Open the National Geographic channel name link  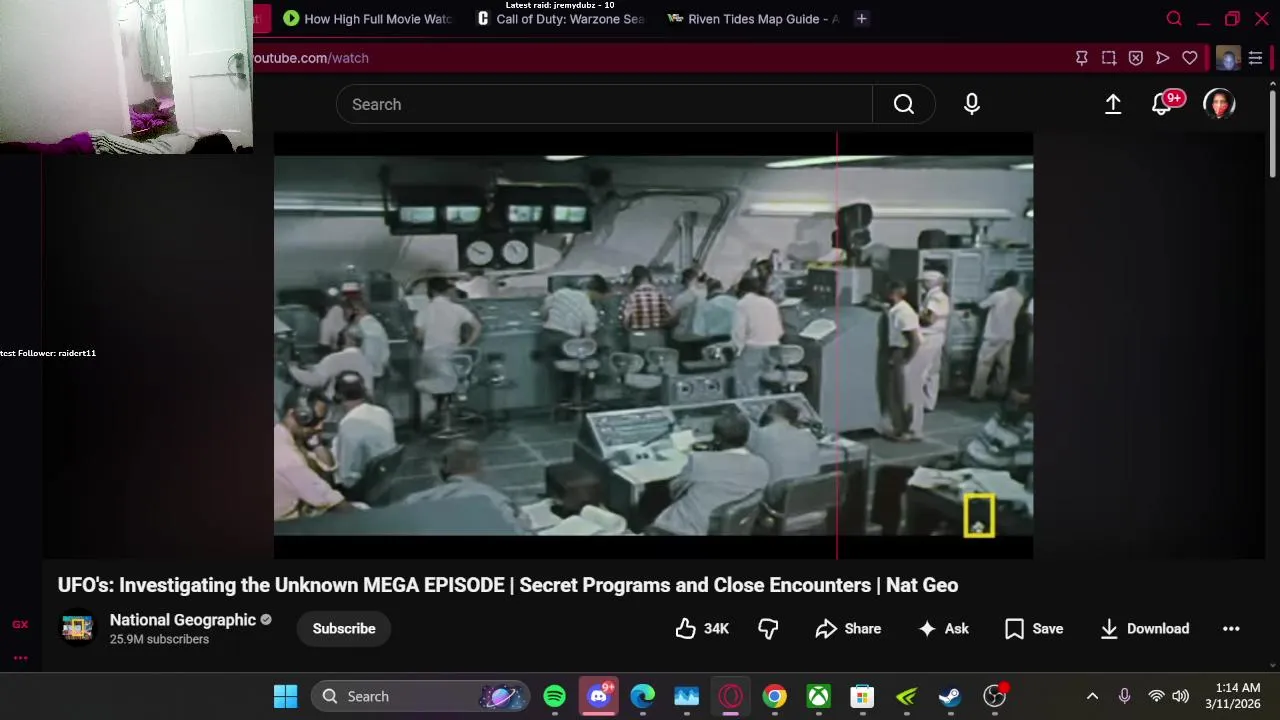coord(183,620)
